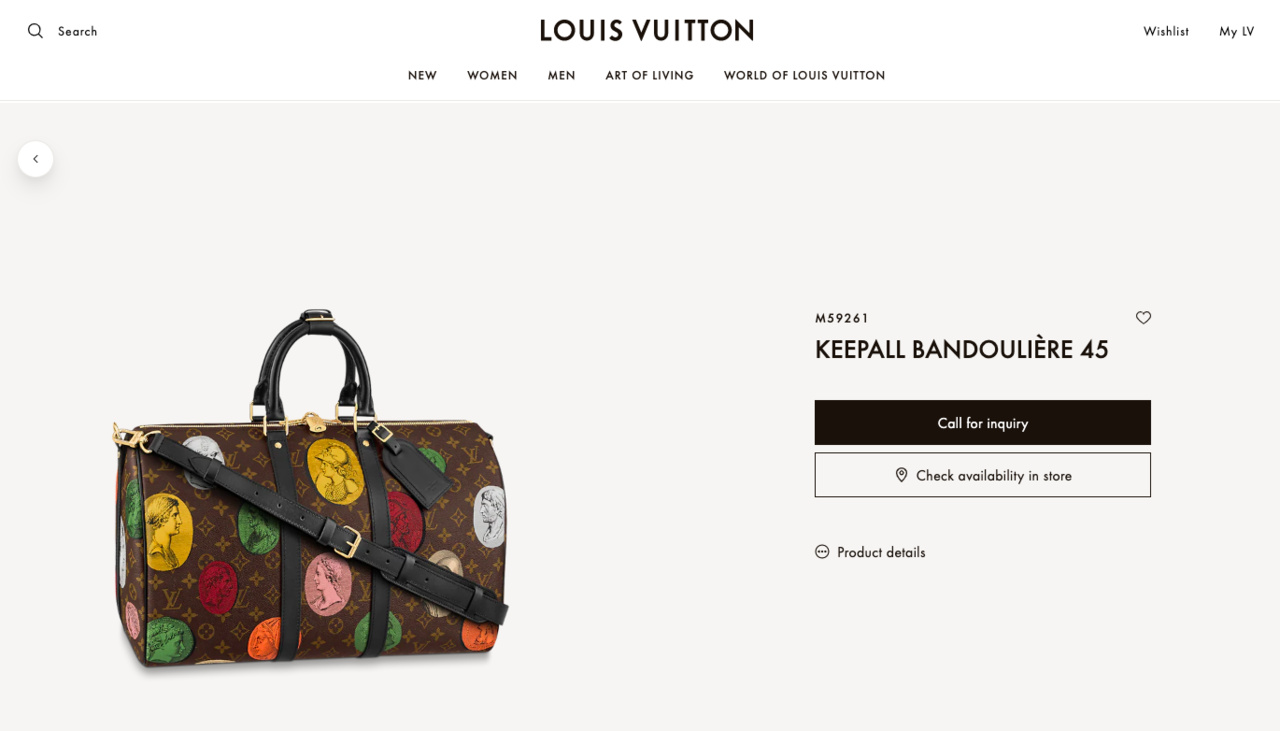
Task: Go back using the round chevron button
Action: (x=35, y=159)
